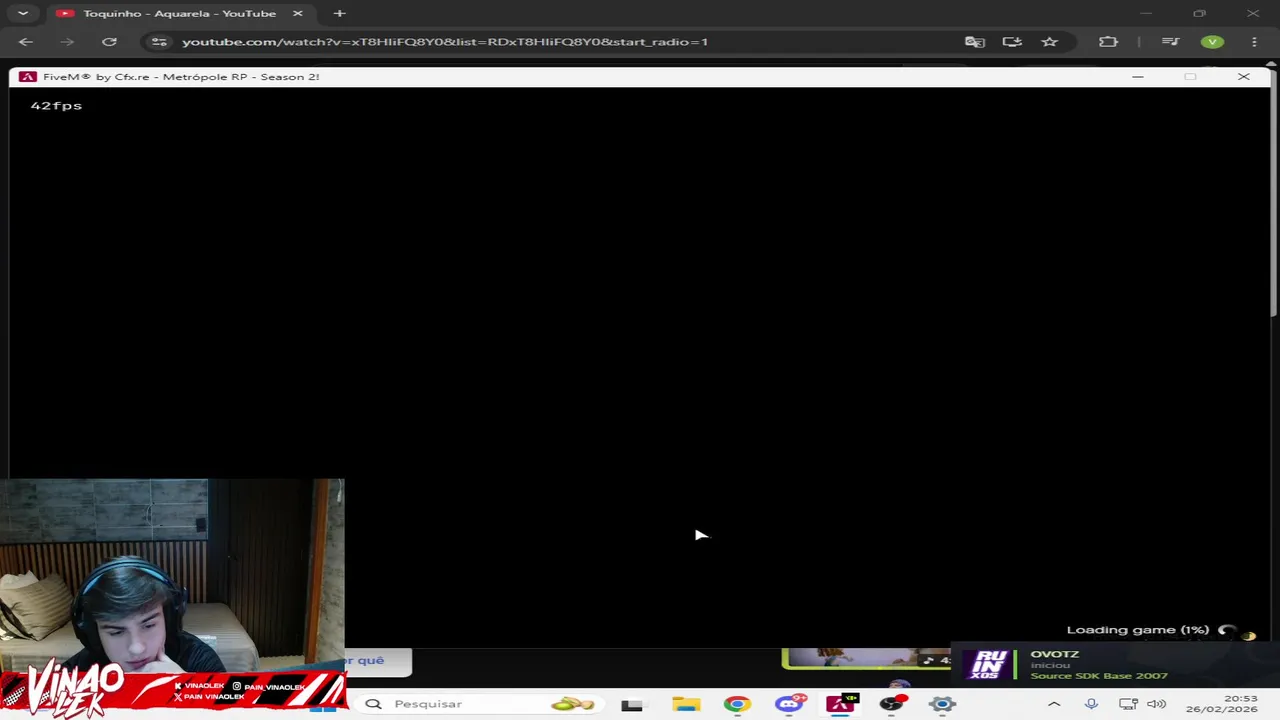Select the Toquinho - Aquarela YouTube tab
This screenshot has width=1280, height=720.
pos(180,13)
